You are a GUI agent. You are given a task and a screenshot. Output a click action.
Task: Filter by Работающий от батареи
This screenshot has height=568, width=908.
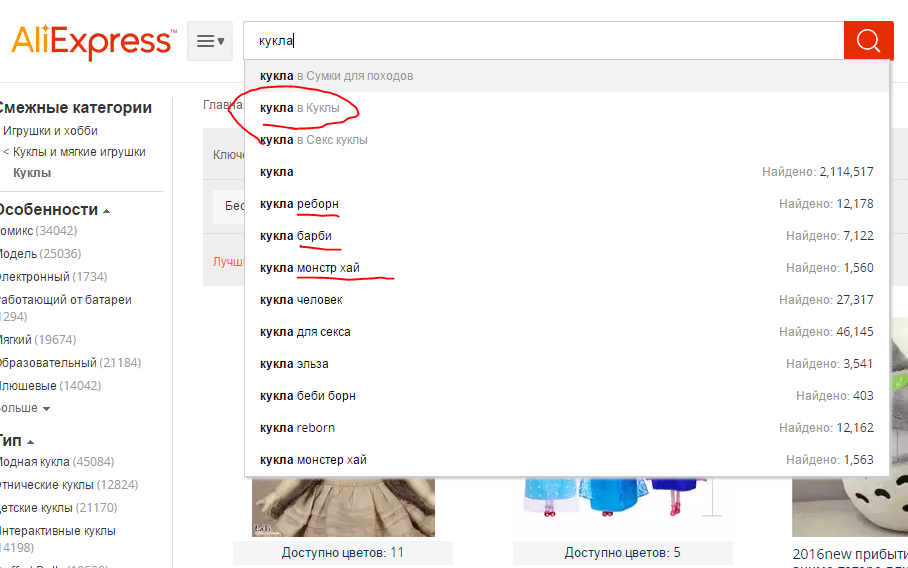point(65,308)
